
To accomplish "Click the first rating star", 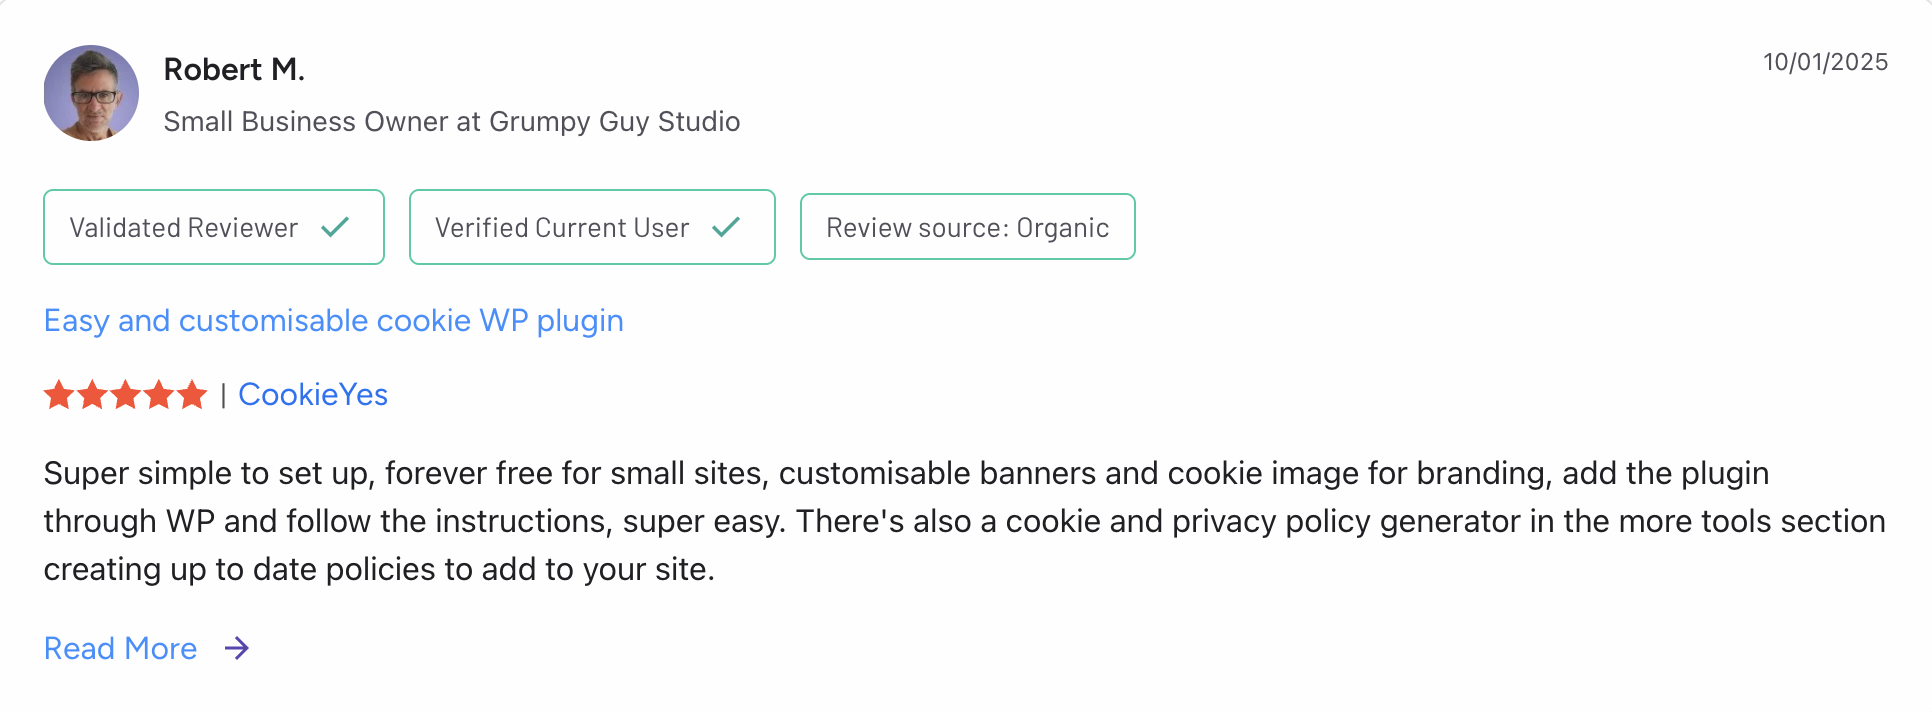I will tap(59, 395).
